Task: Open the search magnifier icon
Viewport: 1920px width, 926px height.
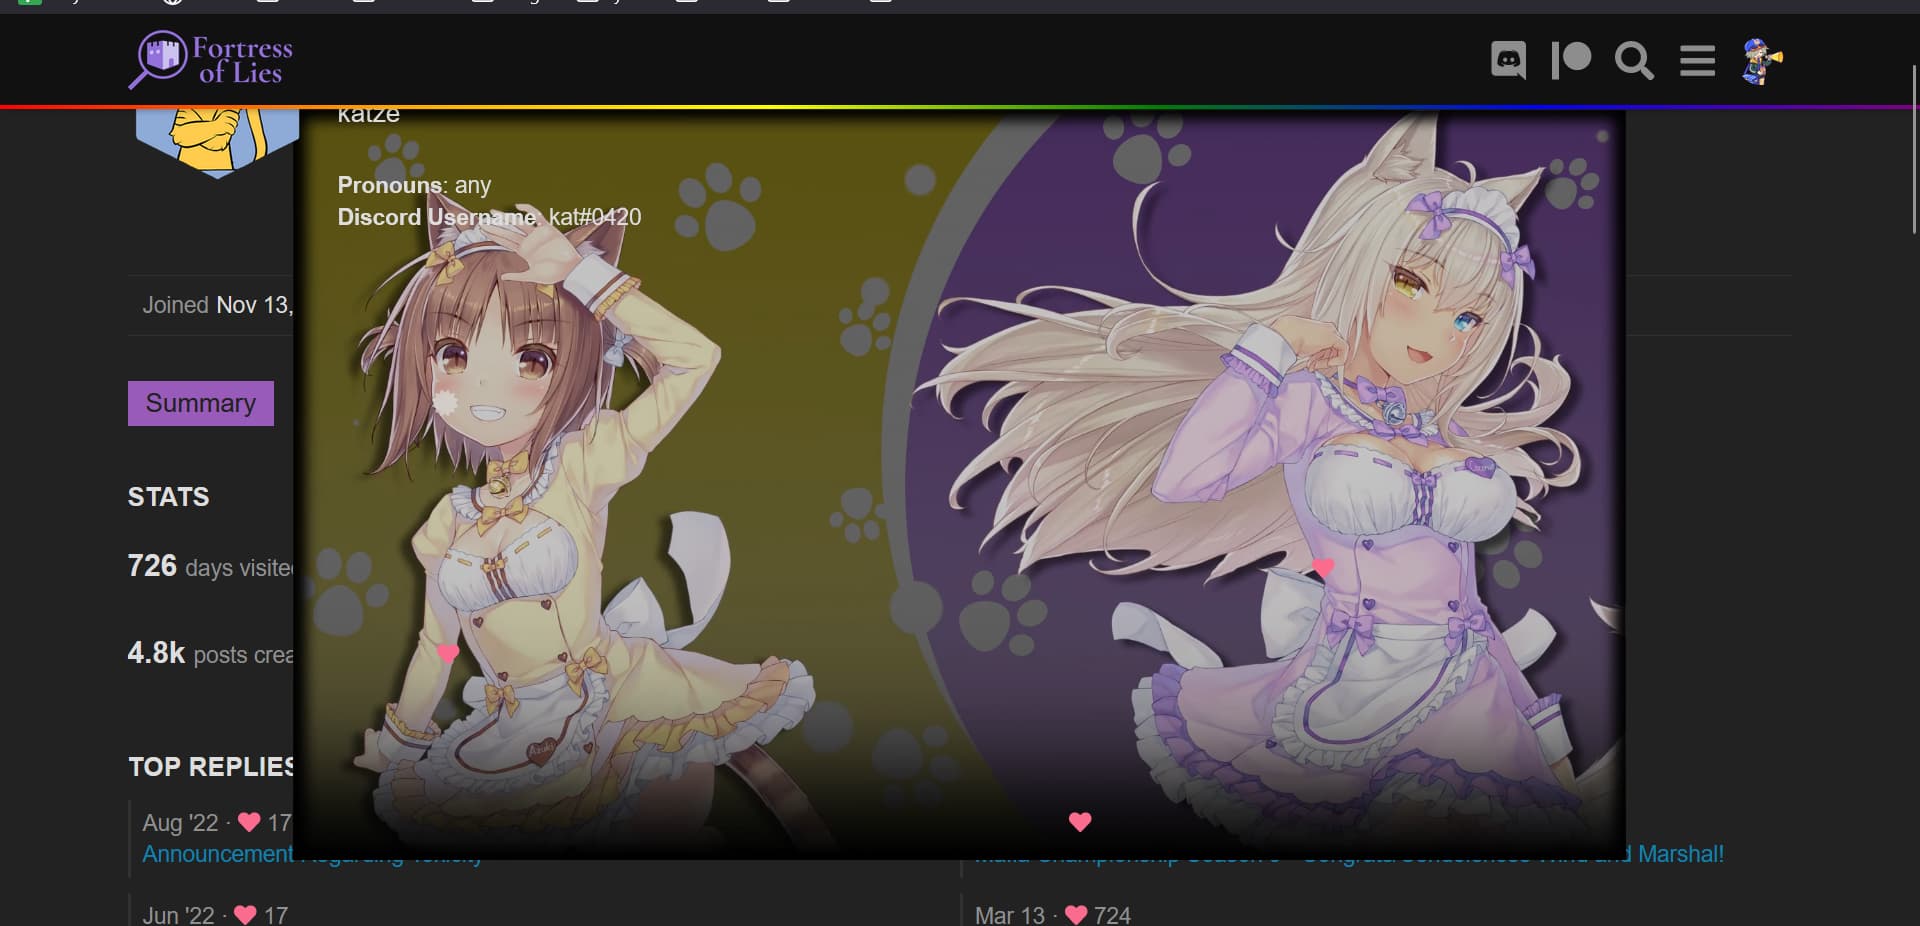Action: [x=1634, y=60]
